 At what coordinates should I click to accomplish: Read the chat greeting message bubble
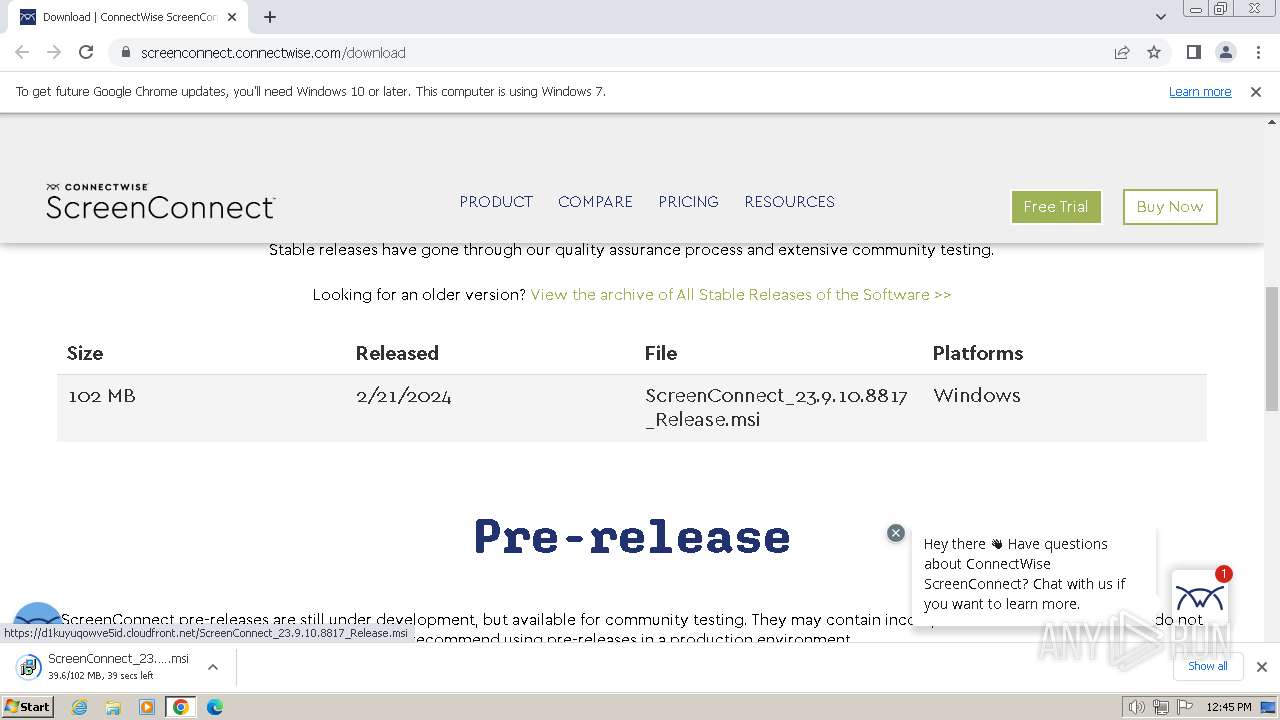tap(1033, 574)
